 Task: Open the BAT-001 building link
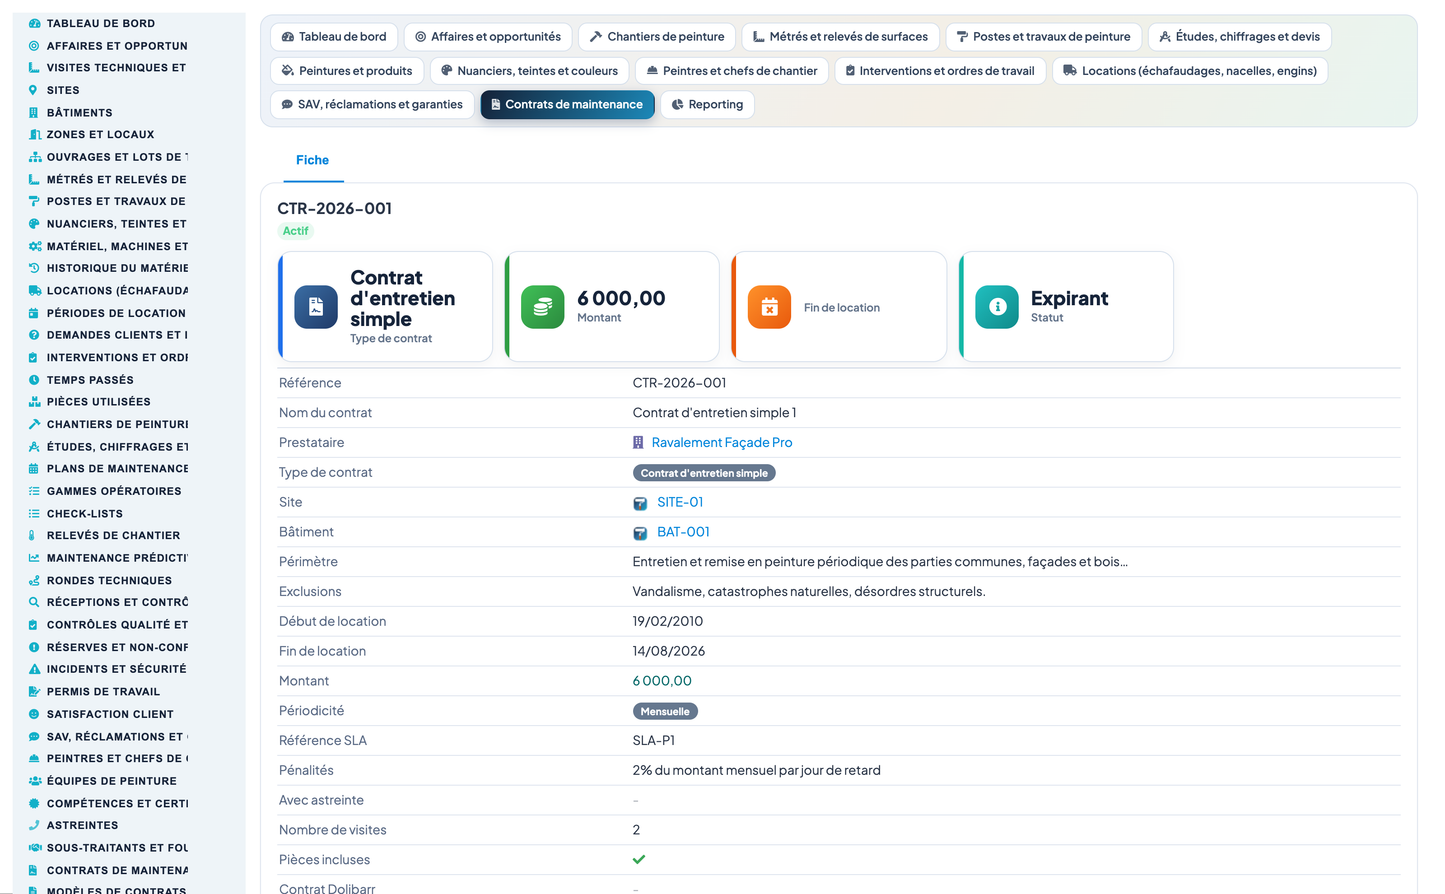(x=683, y=532)
